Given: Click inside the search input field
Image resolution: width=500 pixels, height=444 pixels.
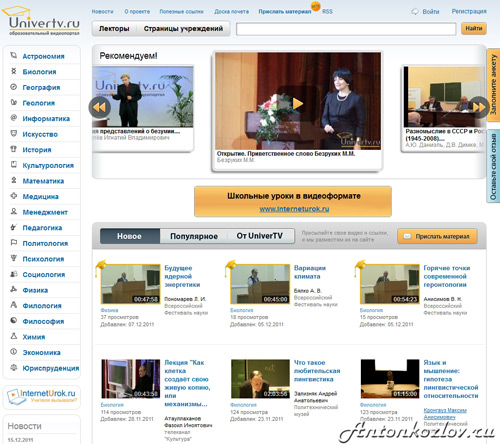Looking at the screenshot, I should point(346,29).
